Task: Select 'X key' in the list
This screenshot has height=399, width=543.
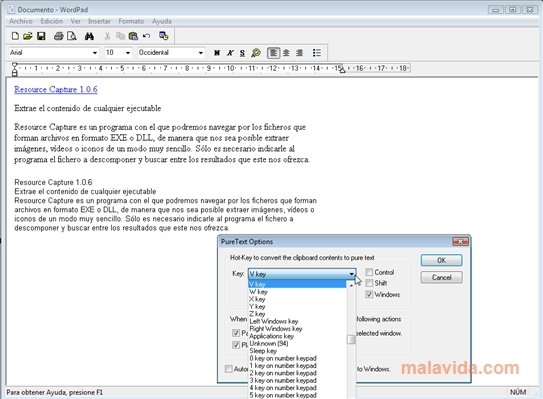Action: point(297,299)
